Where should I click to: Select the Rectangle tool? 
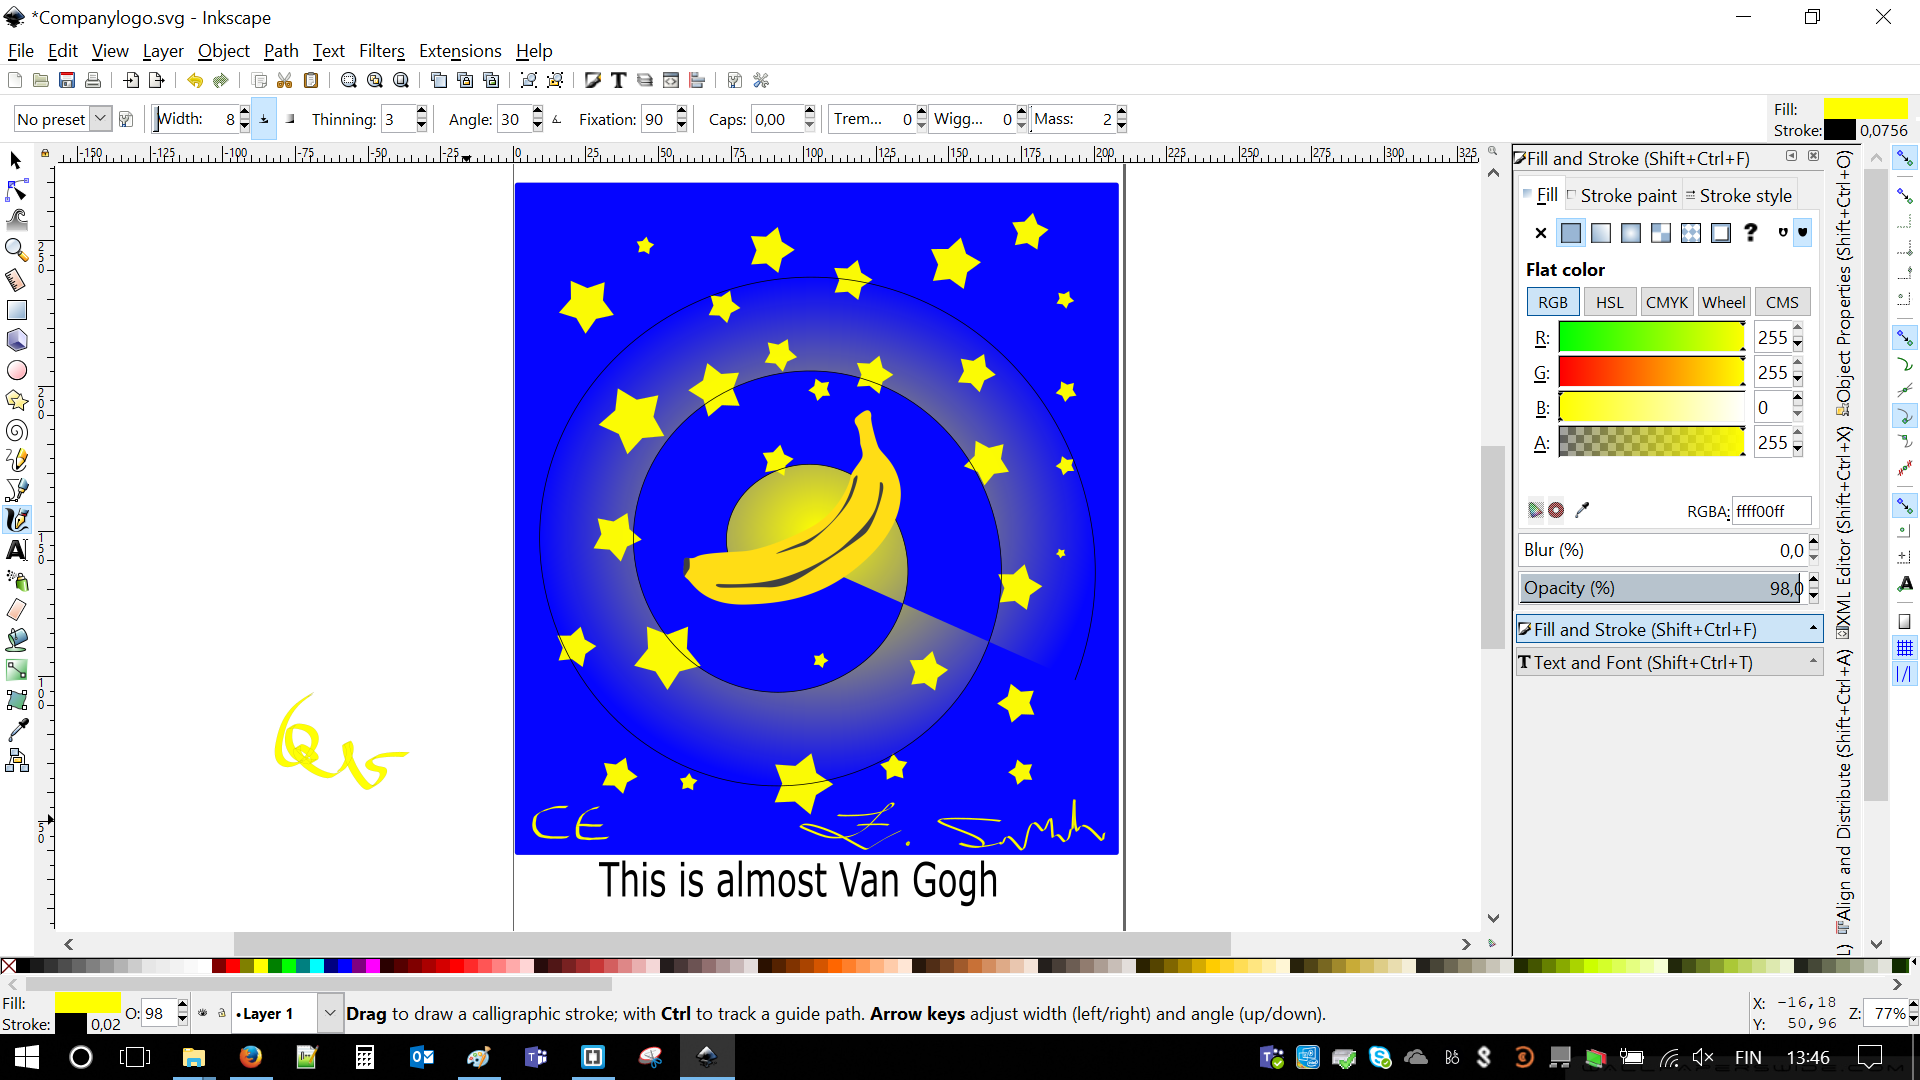click(16, 310)
